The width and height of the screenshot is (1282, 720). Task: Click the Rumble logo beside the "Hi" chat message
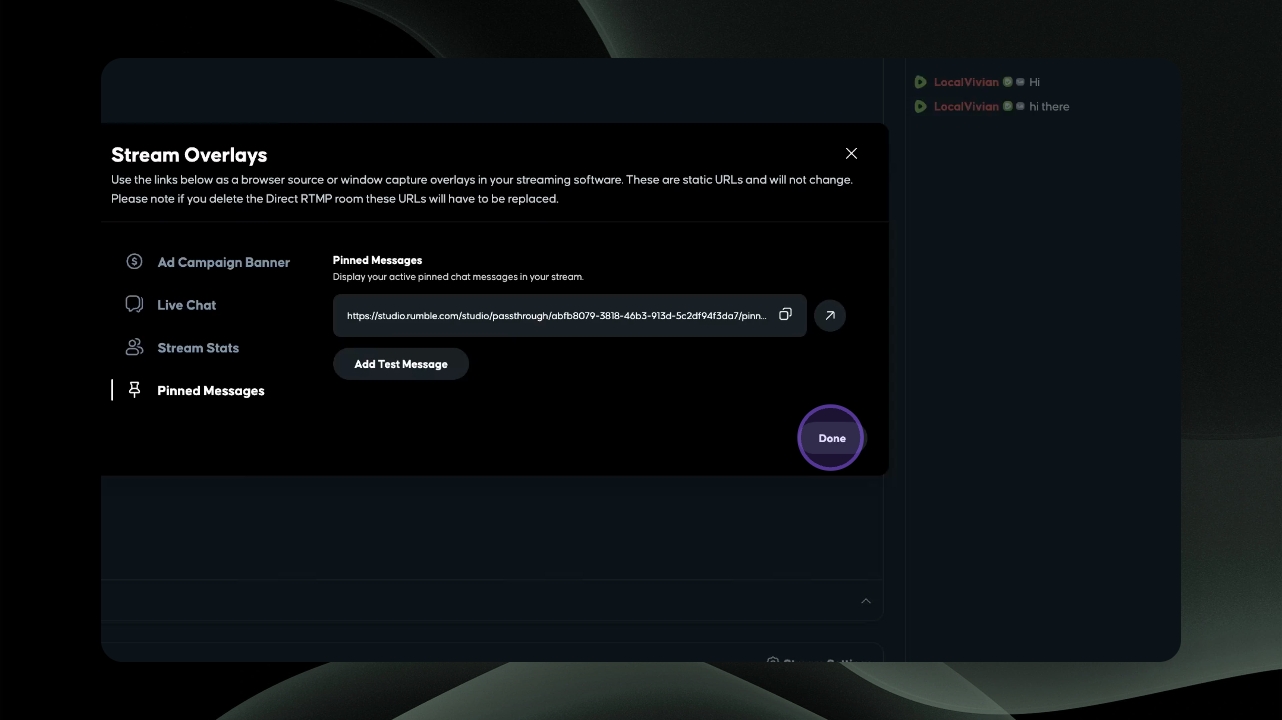point(920,82)
